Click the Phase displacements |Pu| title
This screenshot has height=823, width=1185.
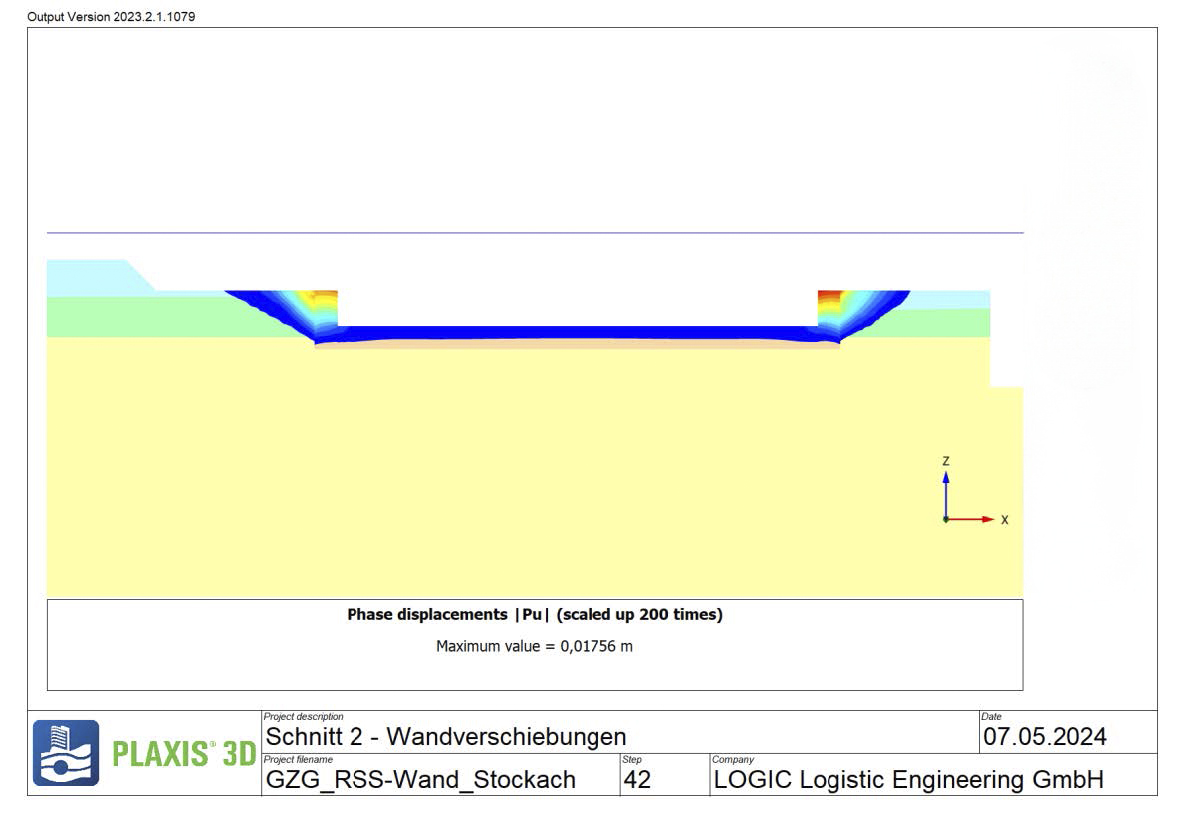[534, 615]
